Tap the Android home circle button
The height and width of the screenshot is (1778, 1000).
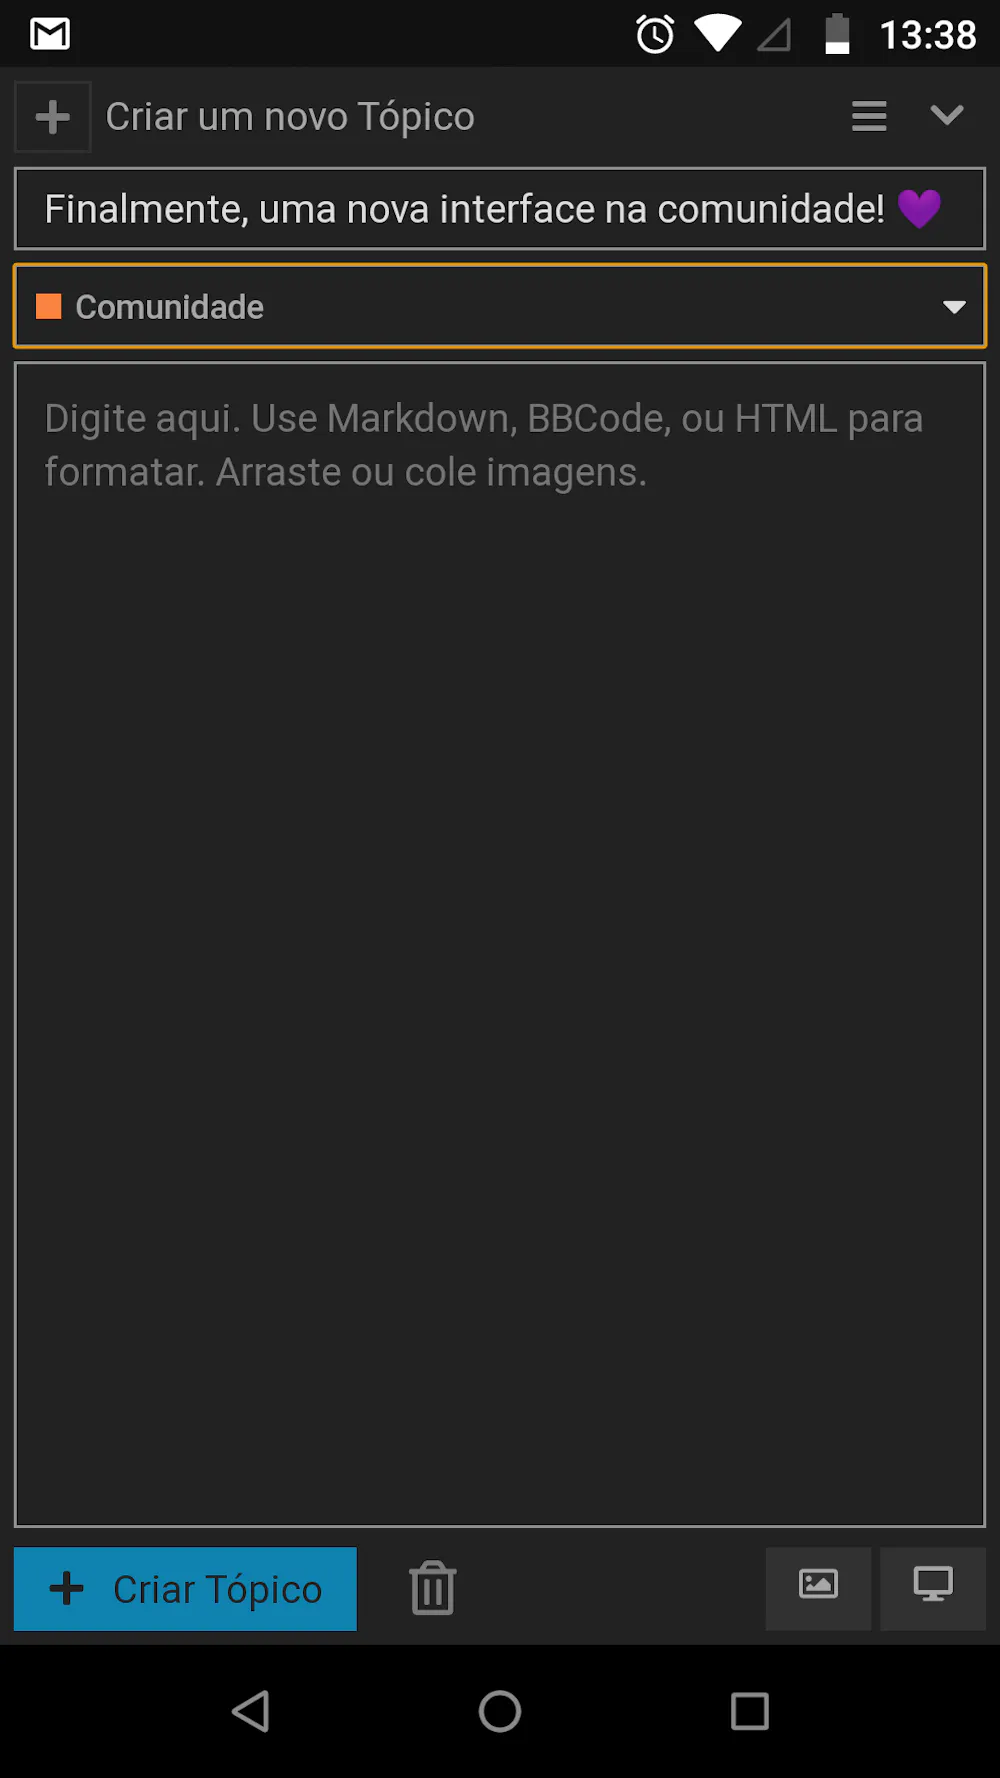[x=500, y=1711]
